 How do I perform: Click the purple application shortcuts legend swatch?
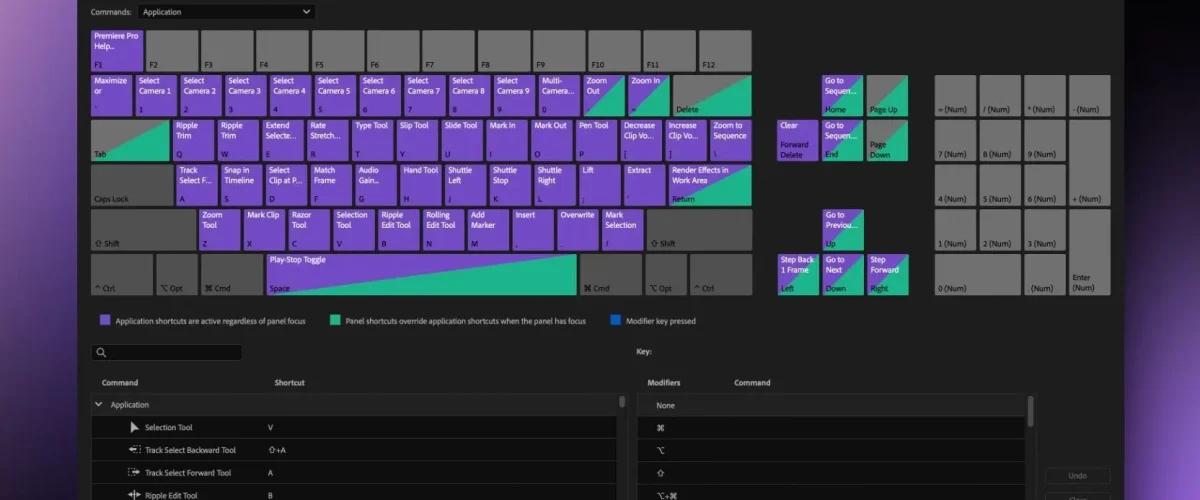point(105,321)
